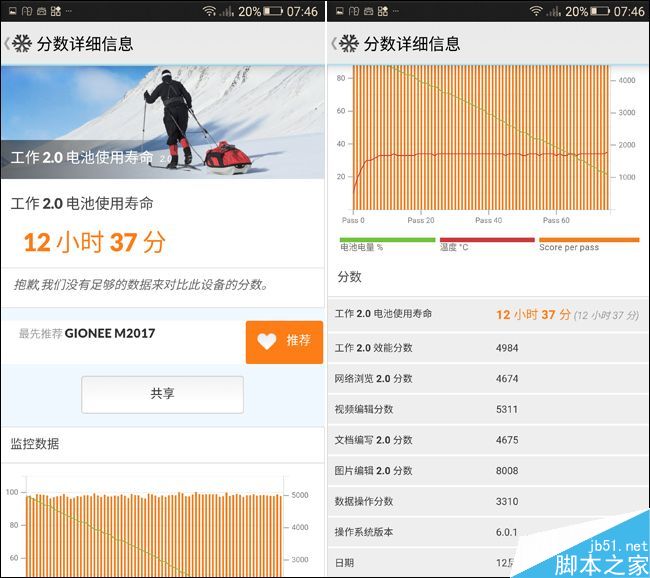Tap the GIONEE M2017 device name
The image size is (650, 578).
pos(110,333)
